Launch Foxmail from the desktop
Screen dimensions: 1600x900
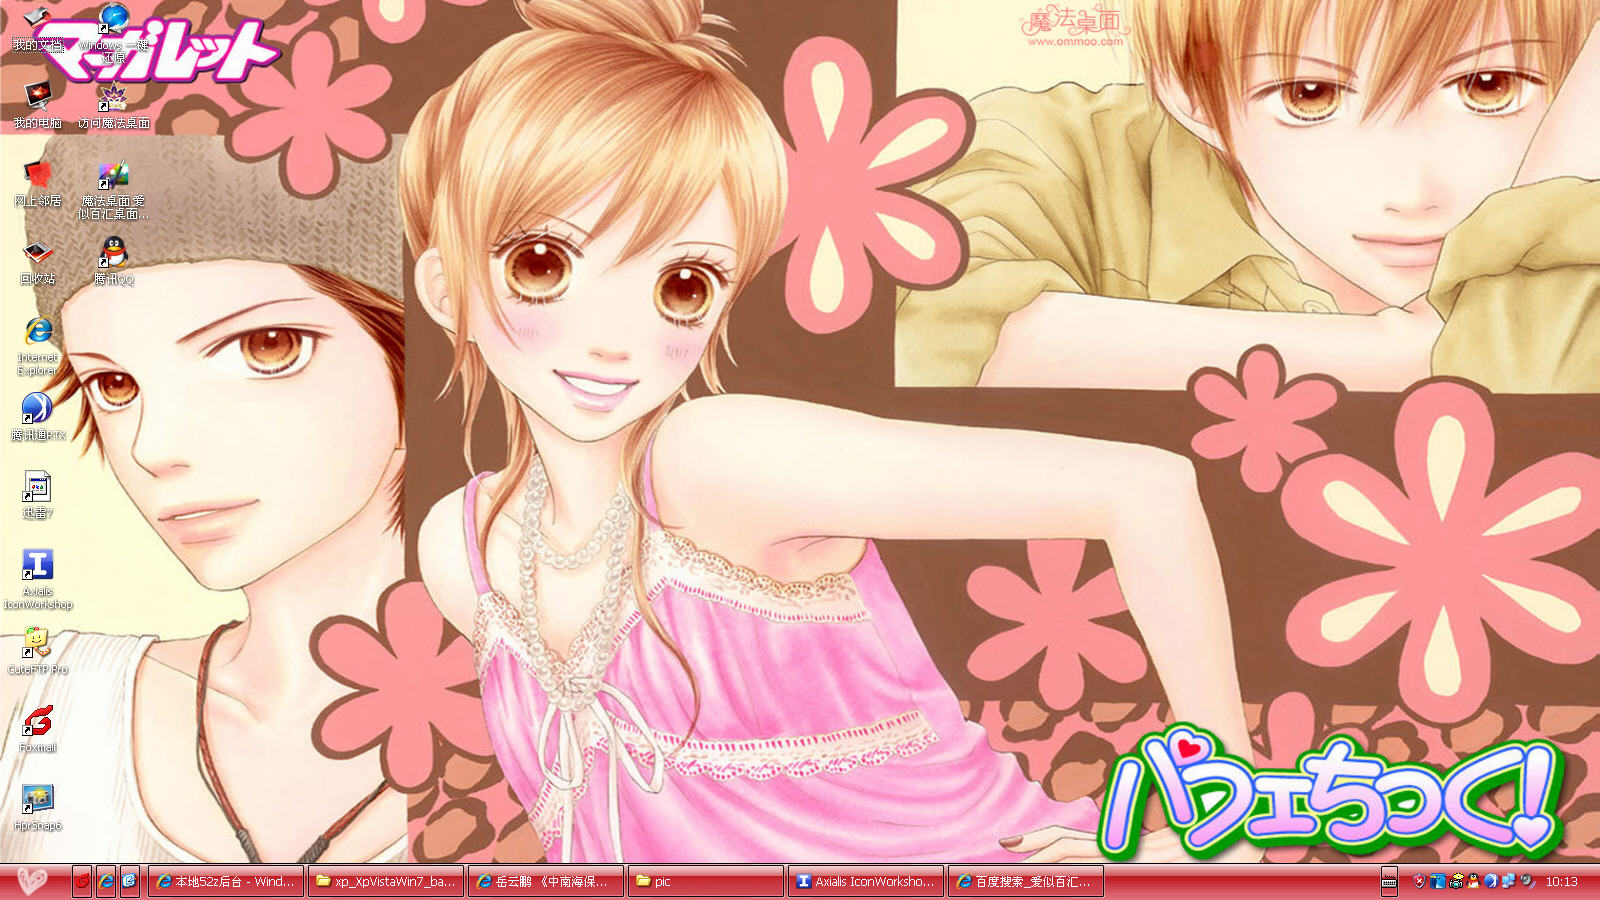(37, 729)
